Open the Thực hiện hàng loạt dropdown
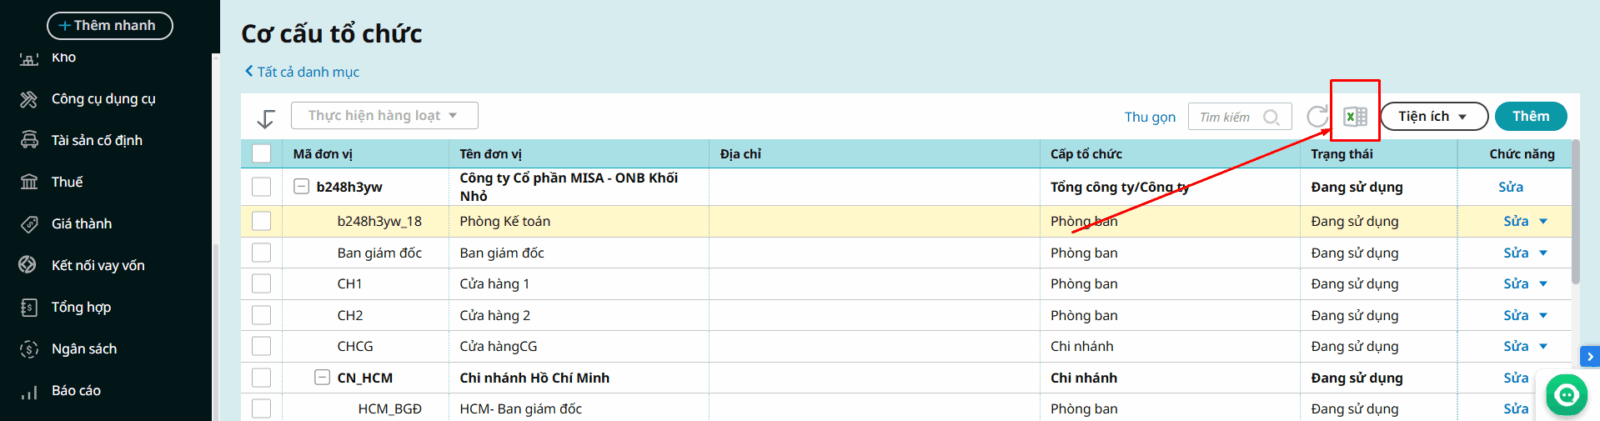The width and height of the screenshot is (1600, 421). [384, 116]
